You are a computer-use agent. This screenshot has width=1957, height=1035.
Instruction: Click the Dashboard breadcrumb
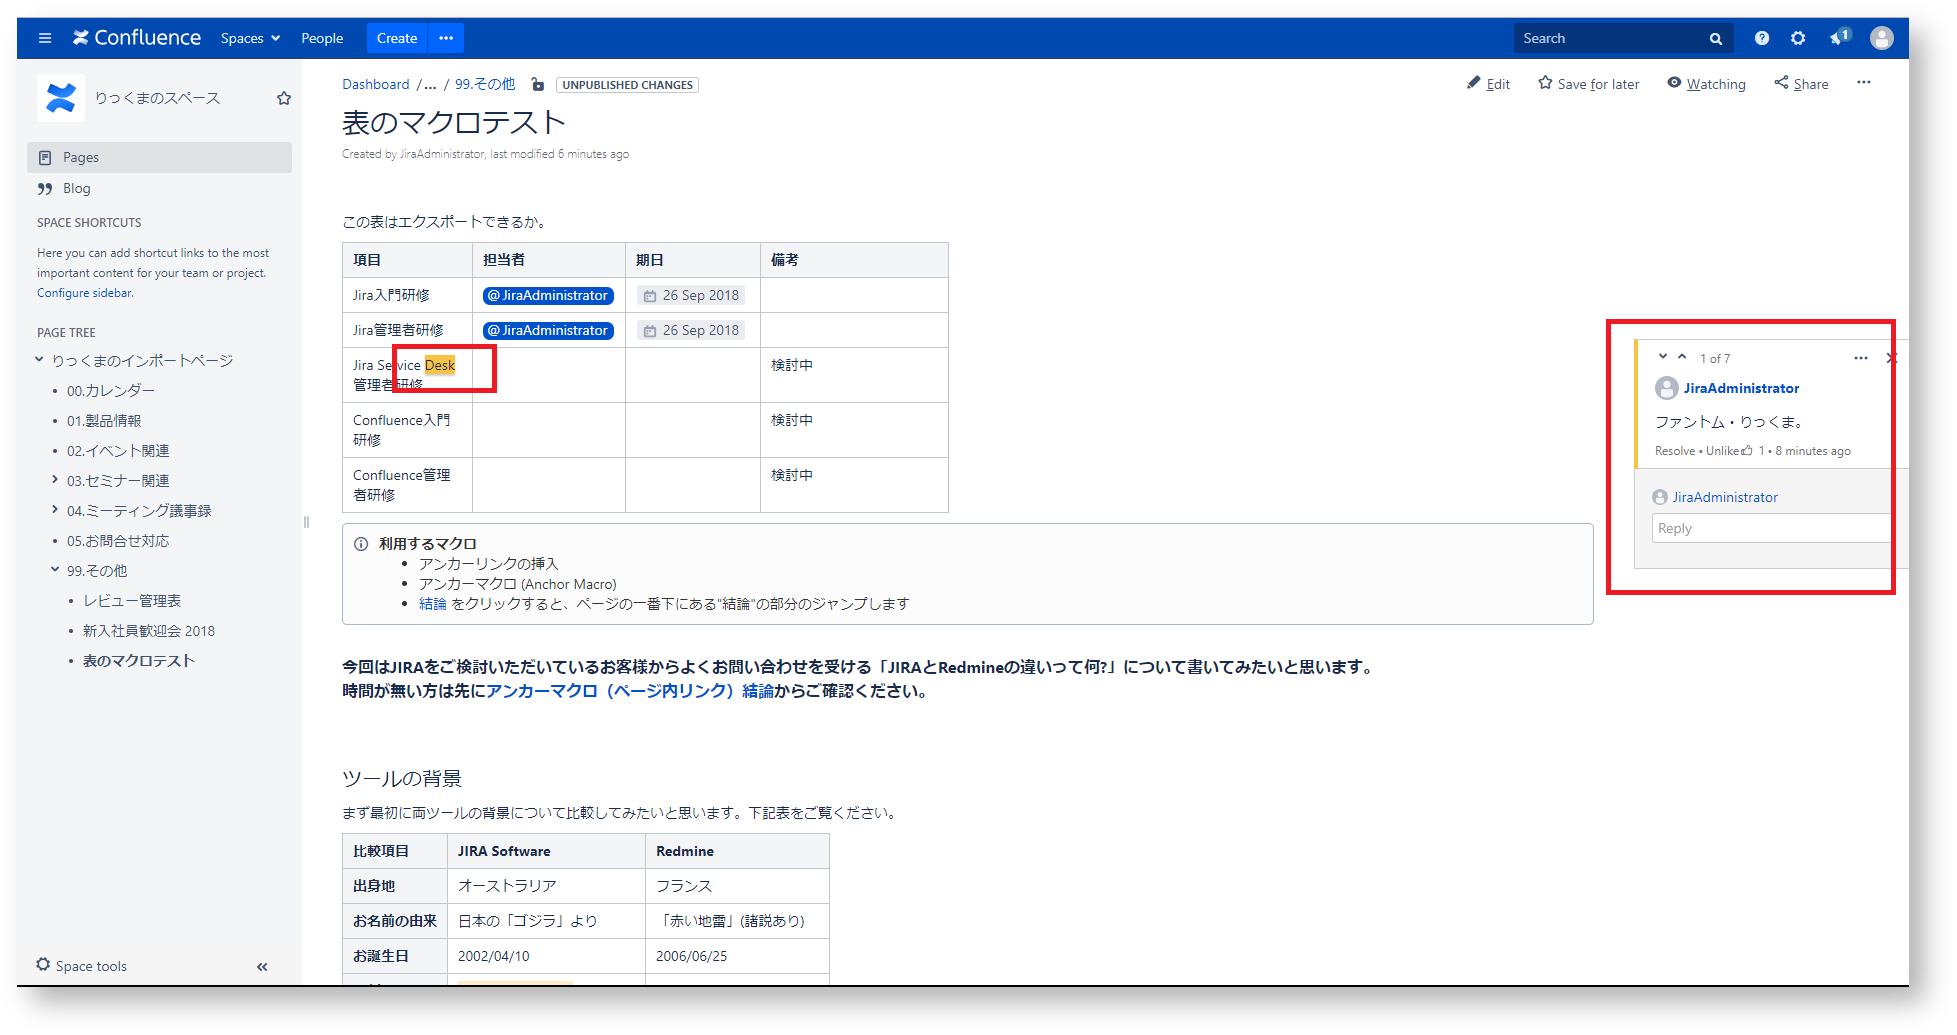pyautogui.click(x=376, y=84)
